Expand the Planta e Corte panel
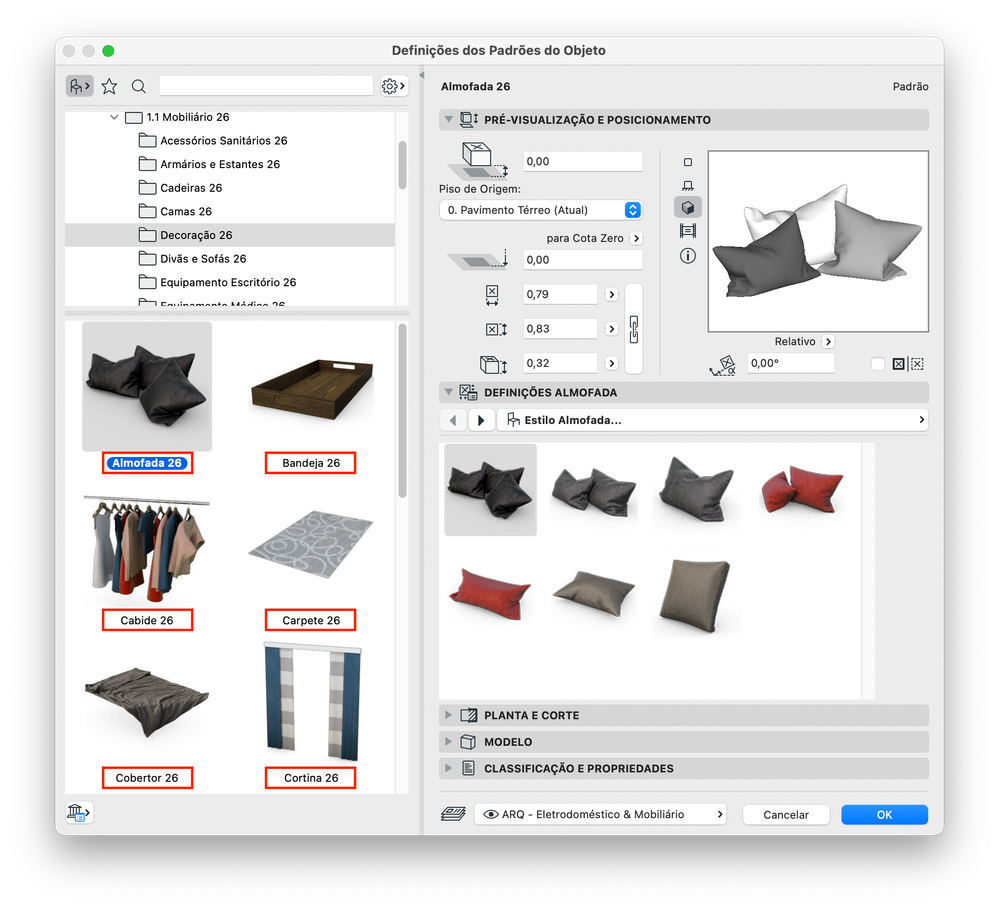 [x=683, y=716]
